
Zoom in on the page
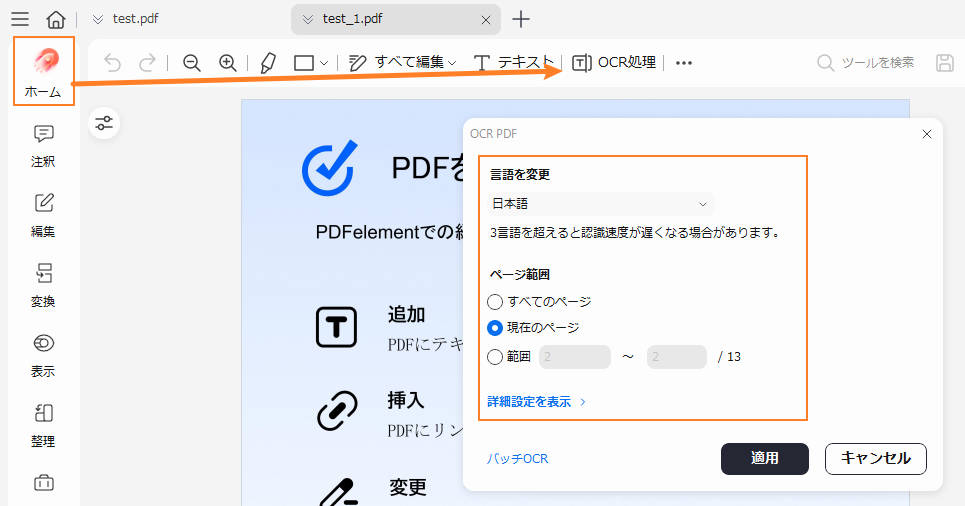228,63
